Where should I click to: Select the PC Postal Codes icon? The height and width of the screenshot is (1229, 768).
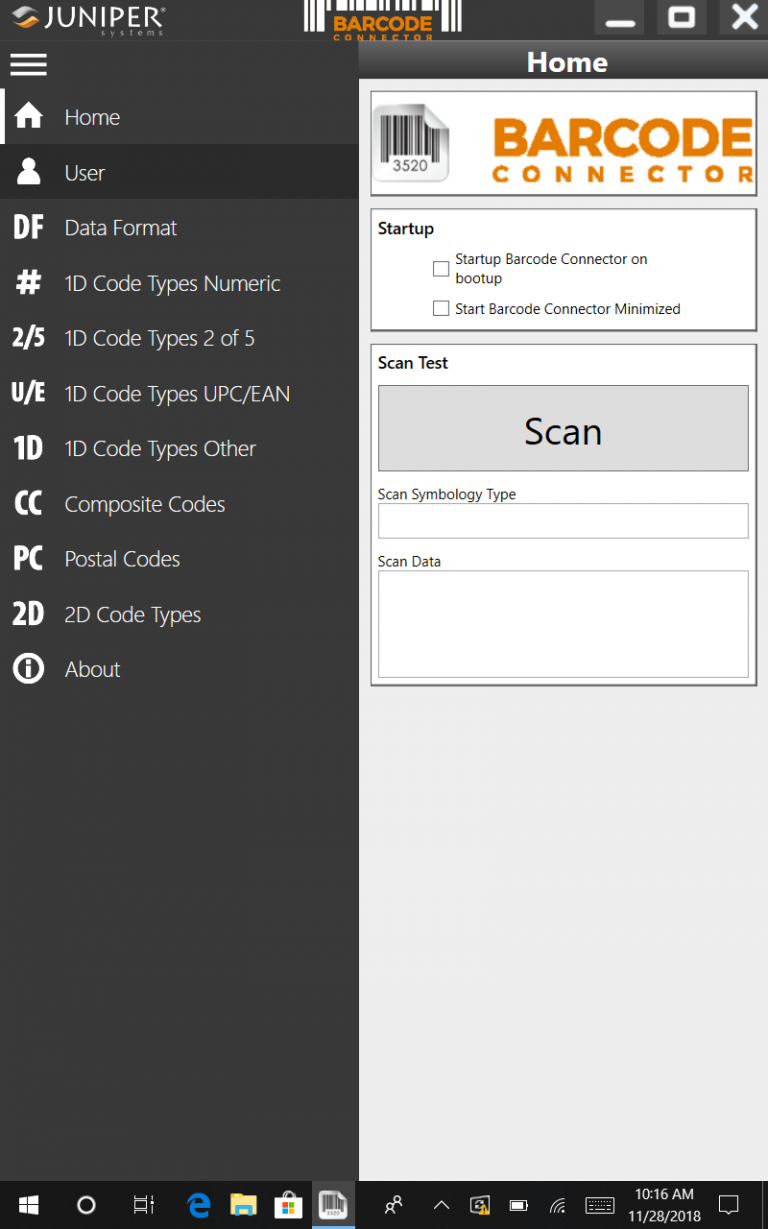tap(28, 558)
